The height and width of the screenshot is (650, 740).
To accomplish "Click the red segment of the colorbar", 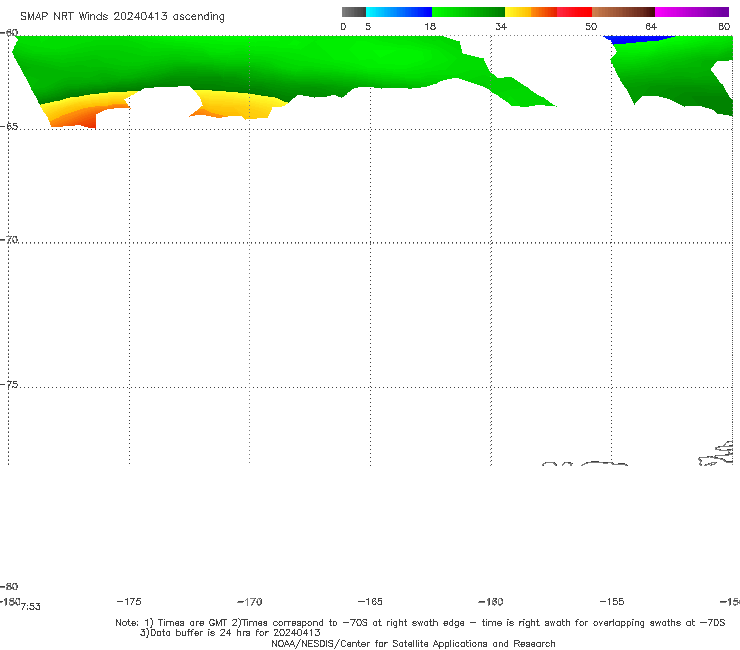I will point(574,12).
